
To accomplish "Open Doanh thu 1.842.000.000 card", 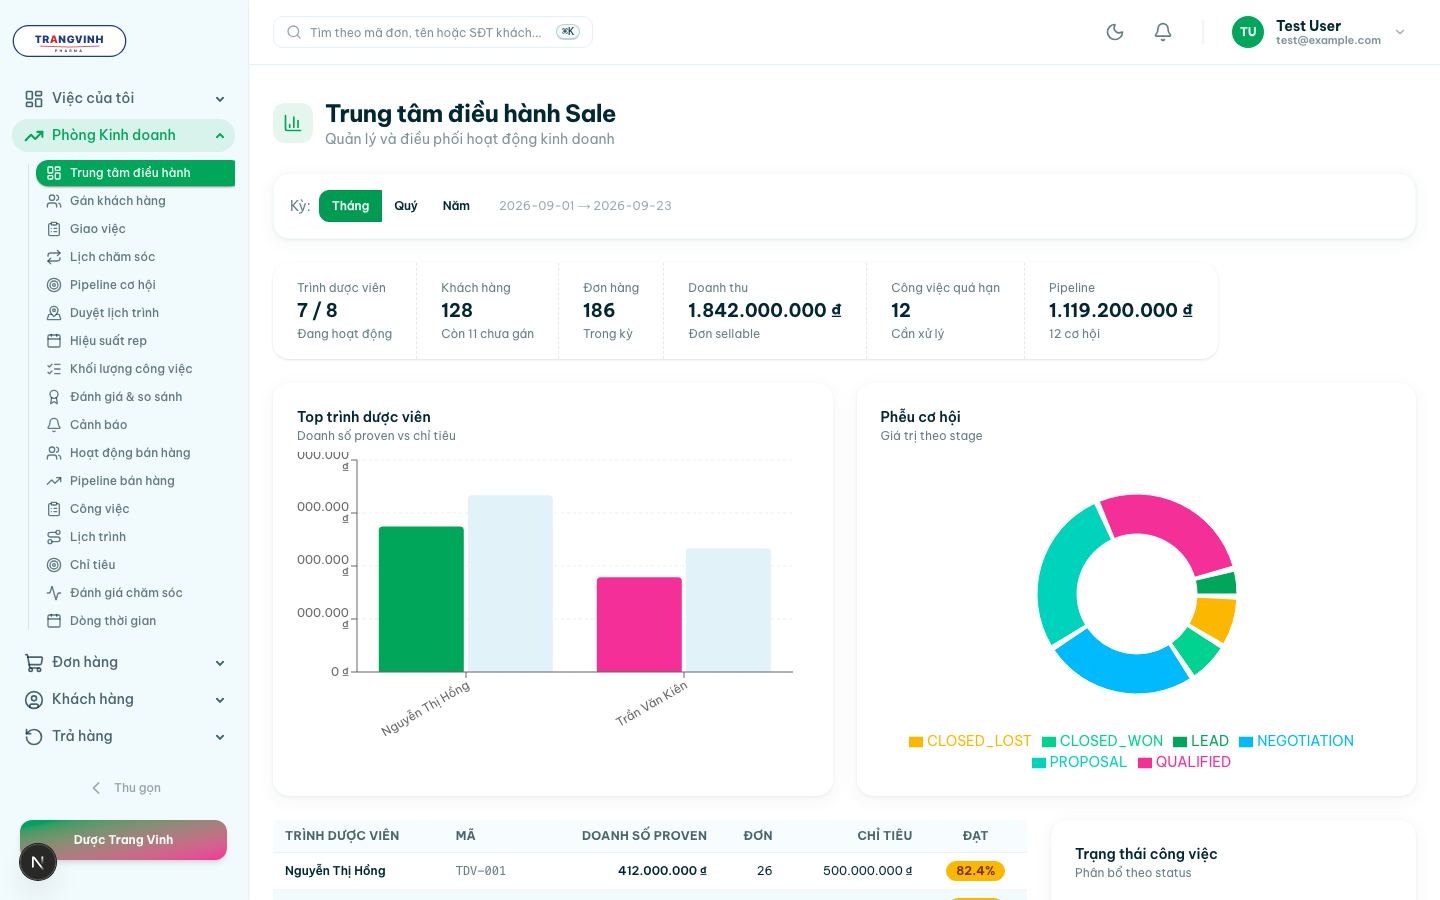I will pyautogui.click(x=765, y=311).
